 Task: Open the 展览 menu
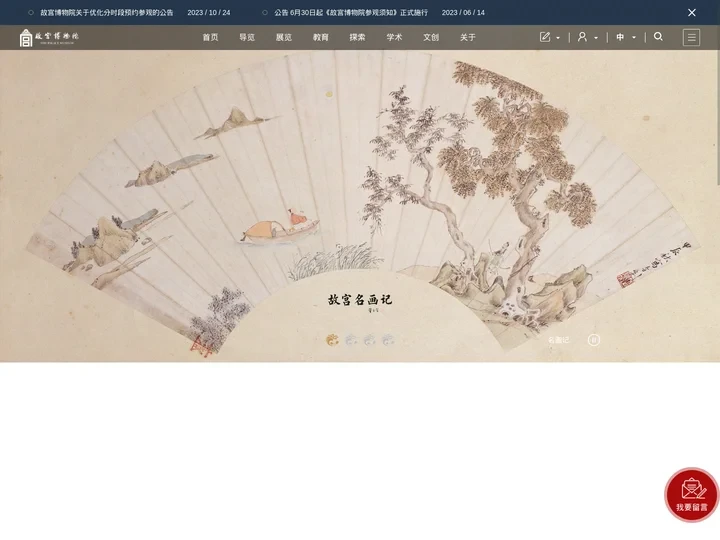click(284, 37)
